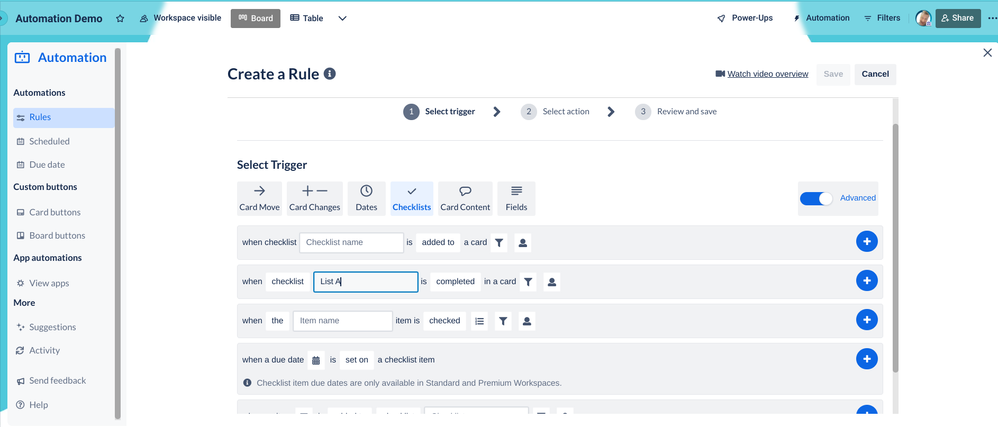Select the Checklists trigger tab
998x427 pixels.
[412, 199]
